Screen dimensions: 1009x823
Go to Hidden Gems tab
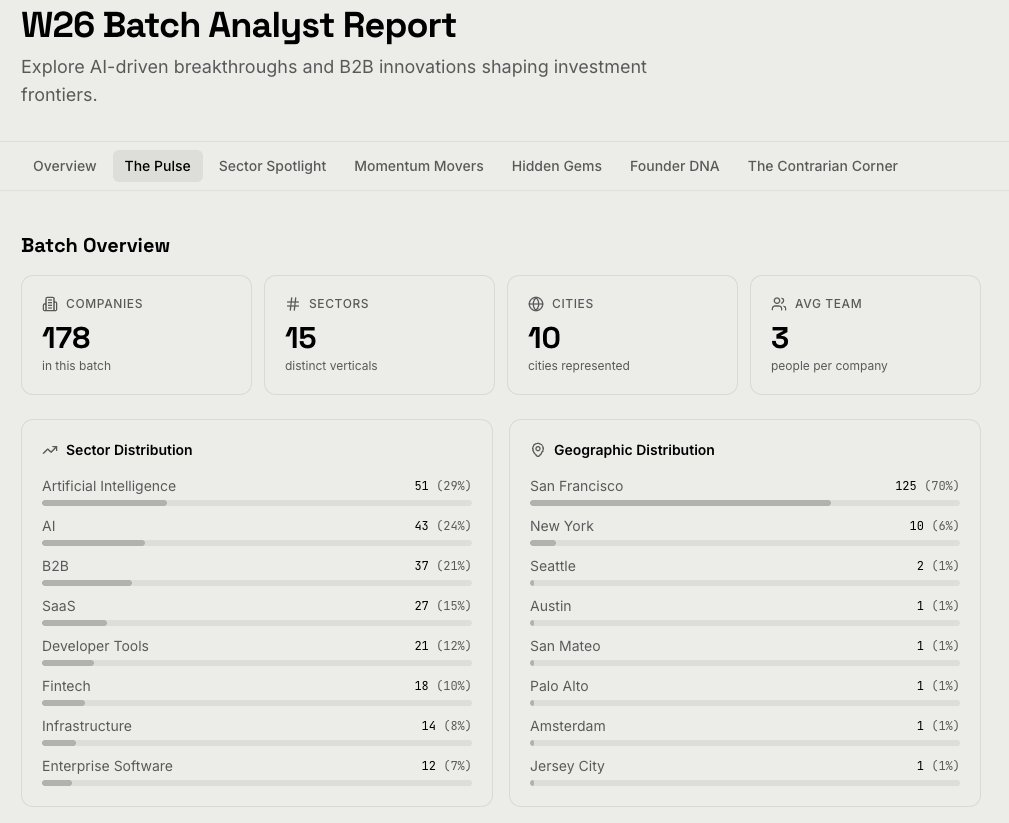[x=557, y=166]
